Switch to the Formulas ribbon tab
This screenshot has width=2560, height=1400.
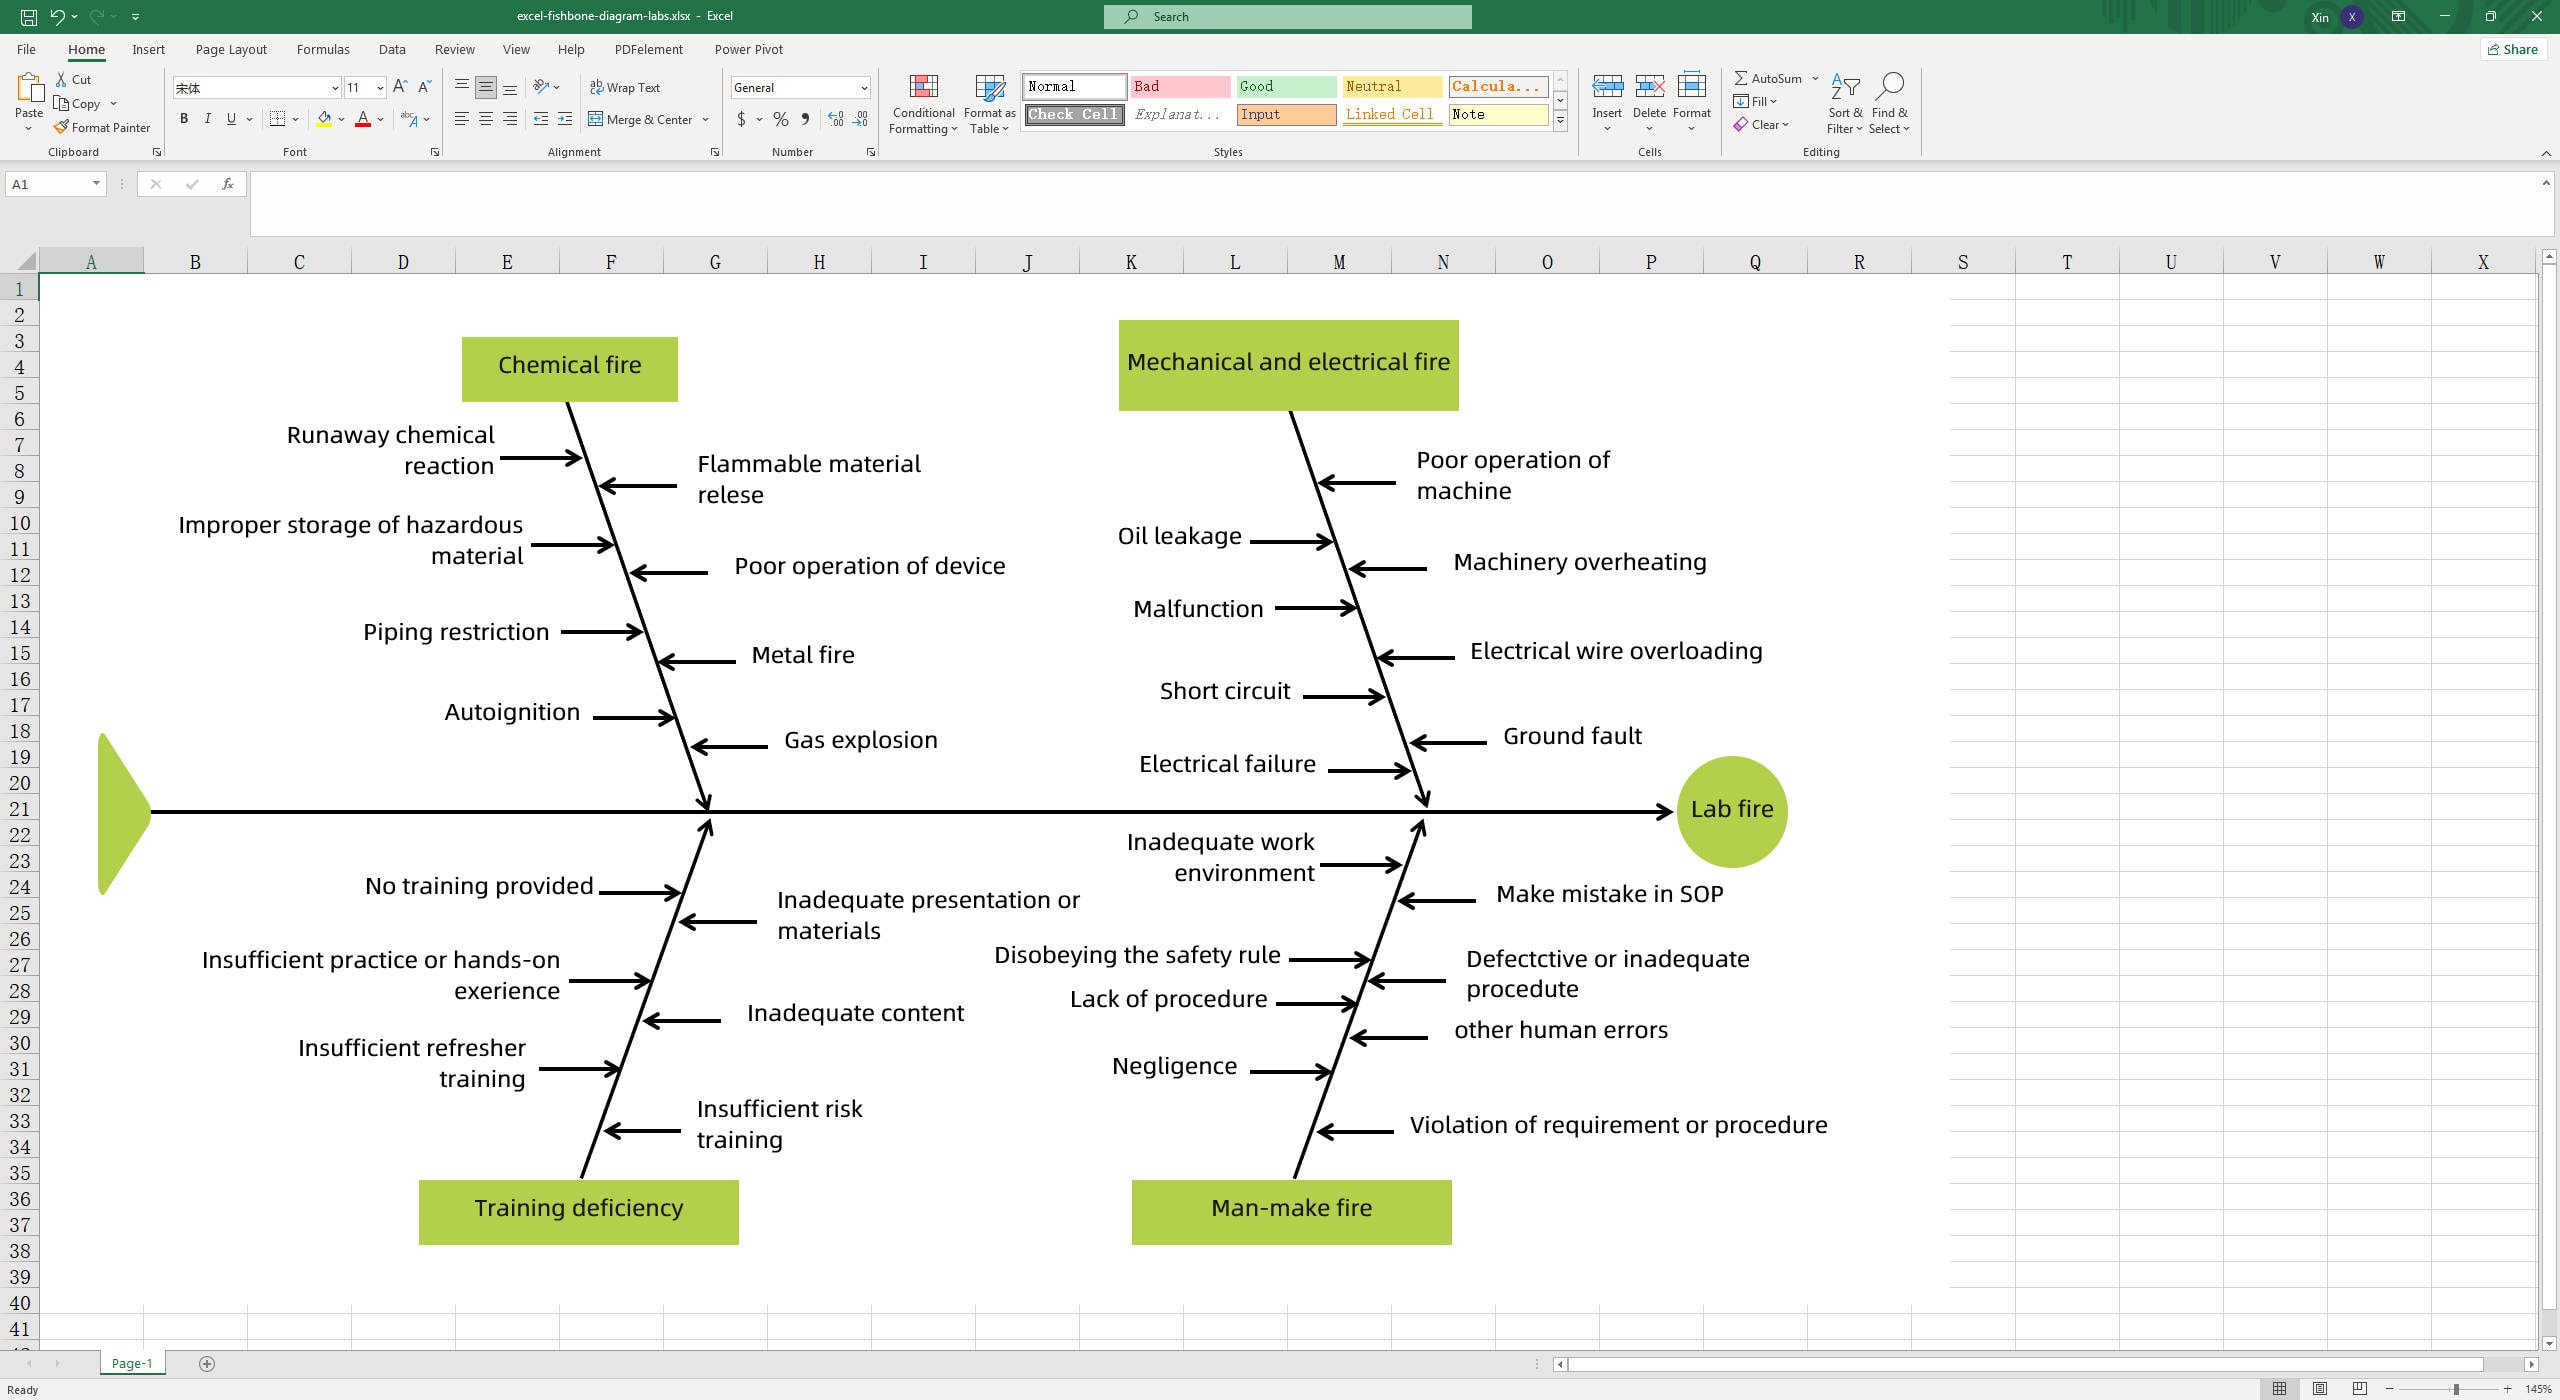pyautogui.click(x=322, y=49)
